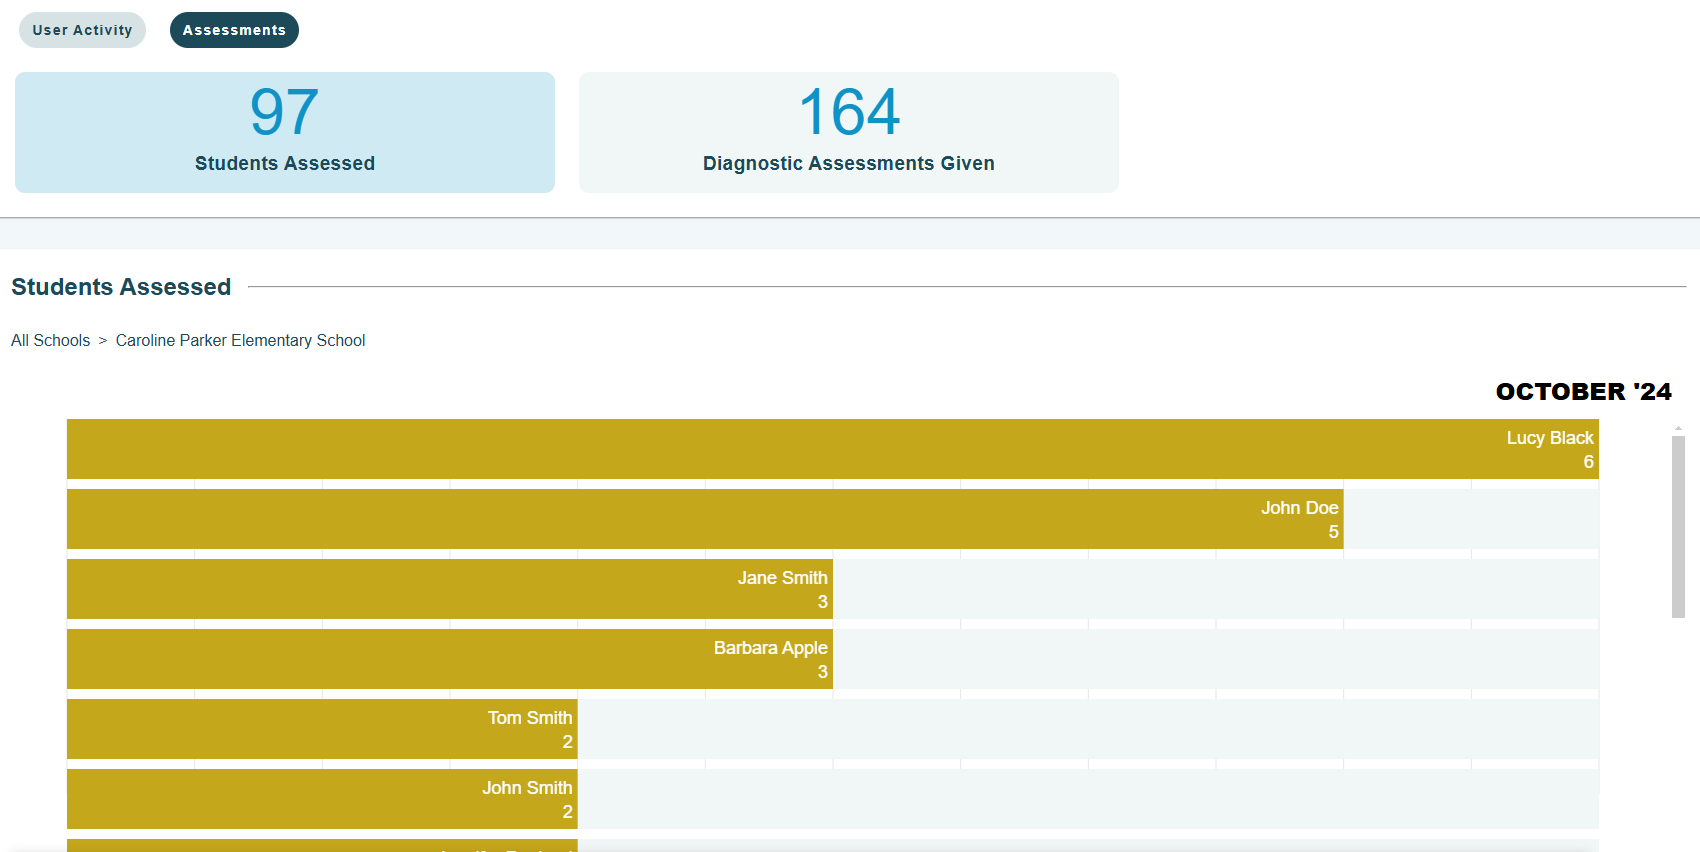1700x852 pixels.
Task: Open the 164 Diagnostic Assessments Given card
Action: pyautogui.click(x=849, y=132)
